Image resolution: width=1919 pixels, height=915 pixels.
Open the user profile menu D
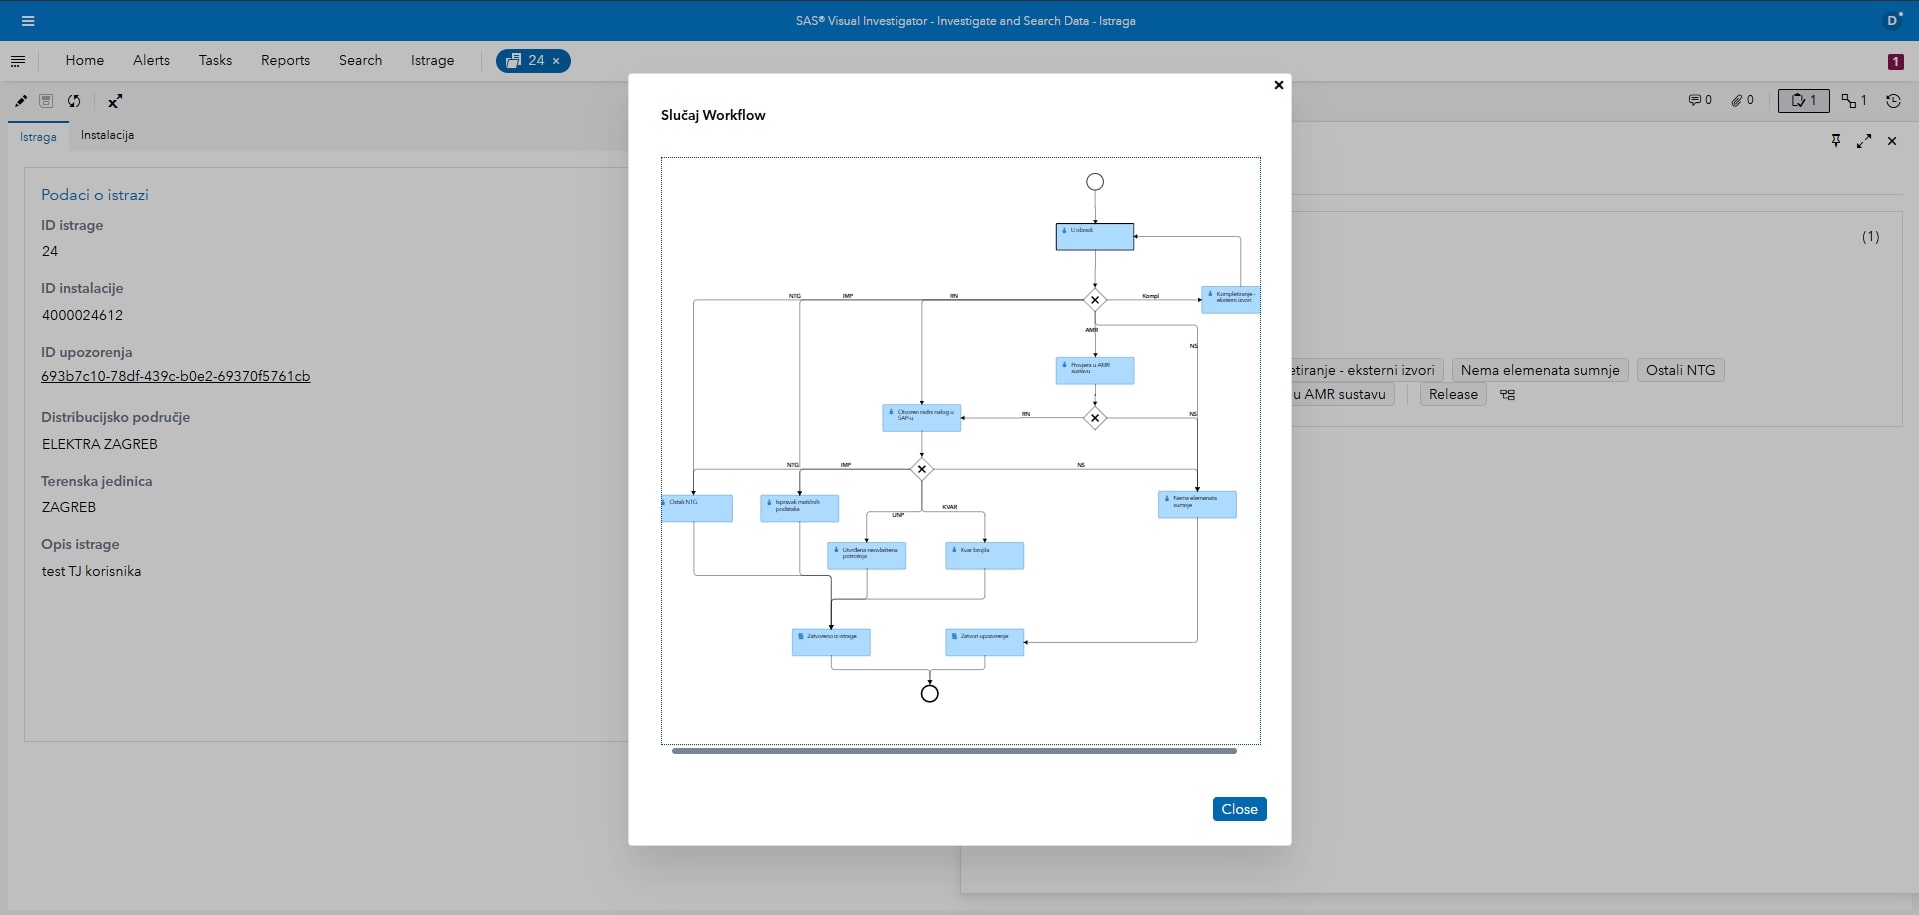[x=1892, y=20]
